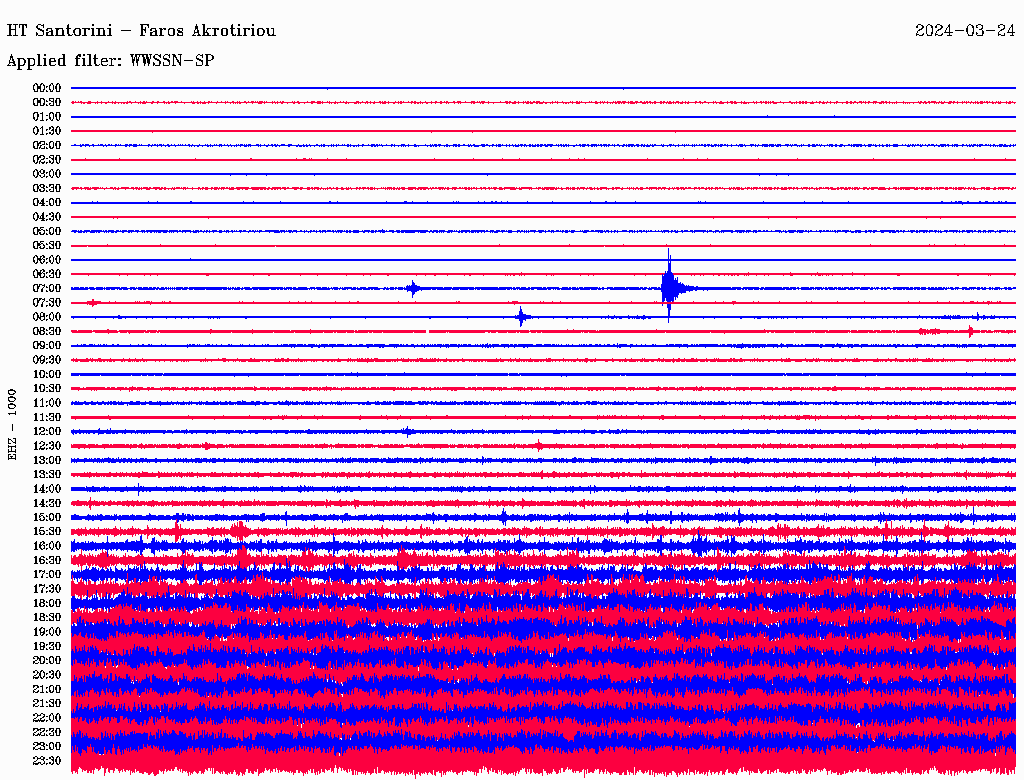Click the station title HT Santorini – Faros Akrotiriou

(141, 31)
